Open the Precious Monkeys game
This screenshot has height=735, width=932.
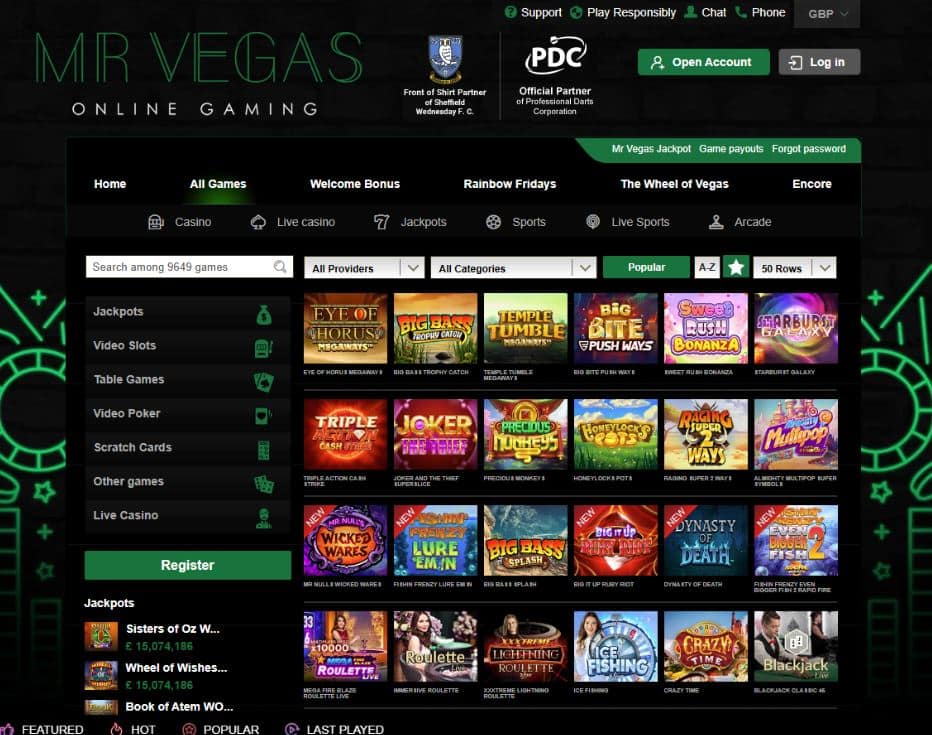pos(525,434)
